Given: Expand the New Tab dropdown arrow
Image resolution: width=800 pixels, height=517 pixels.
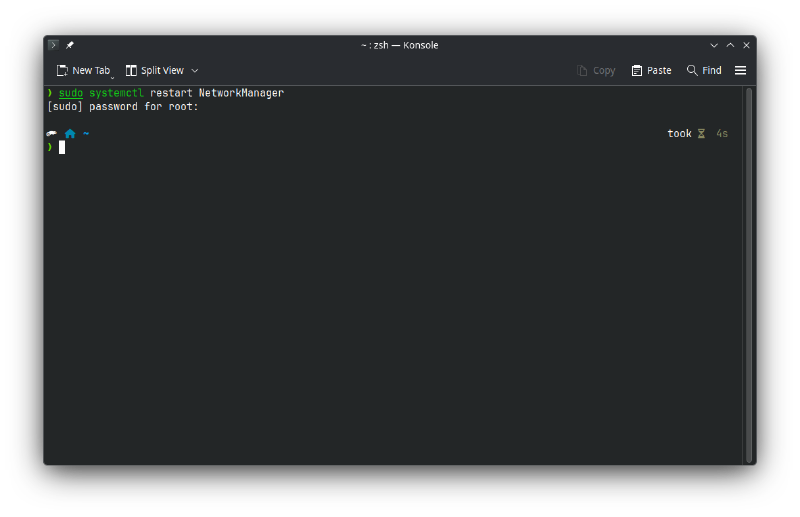Looking at the screenshot, I should pos(112,75).
